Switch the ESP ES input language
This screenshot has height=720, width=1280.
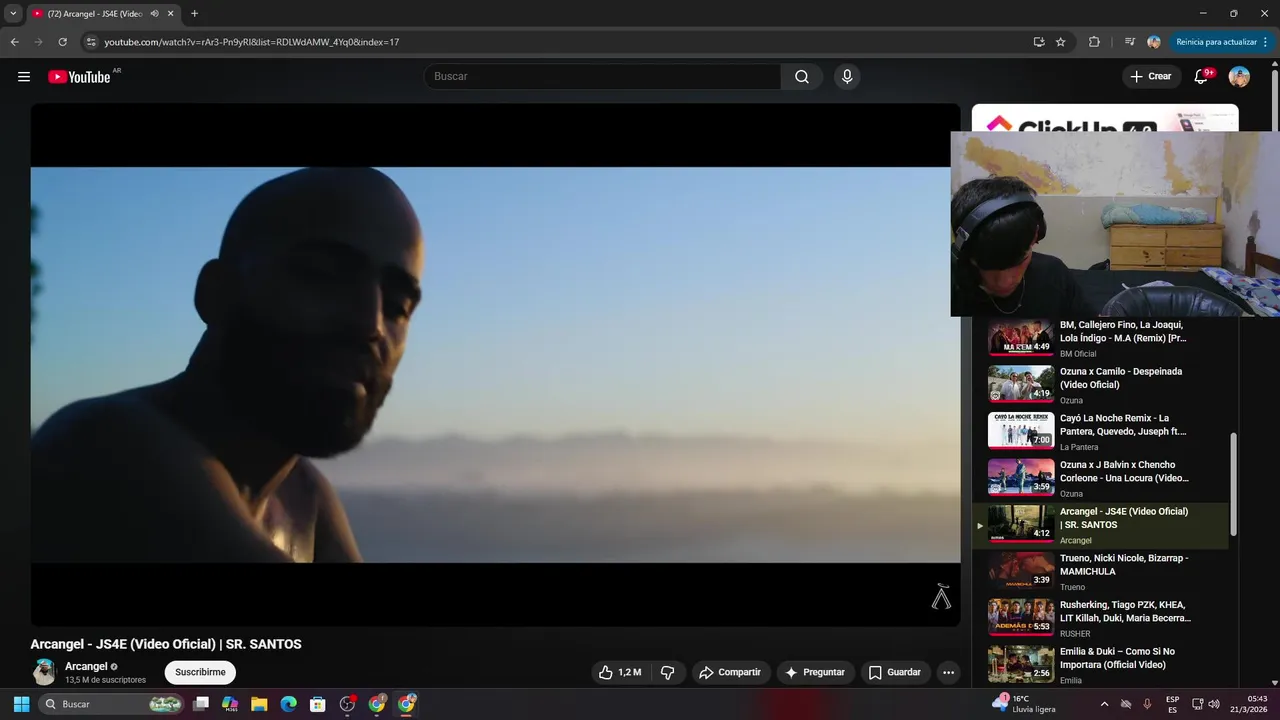coord(1172,704)
